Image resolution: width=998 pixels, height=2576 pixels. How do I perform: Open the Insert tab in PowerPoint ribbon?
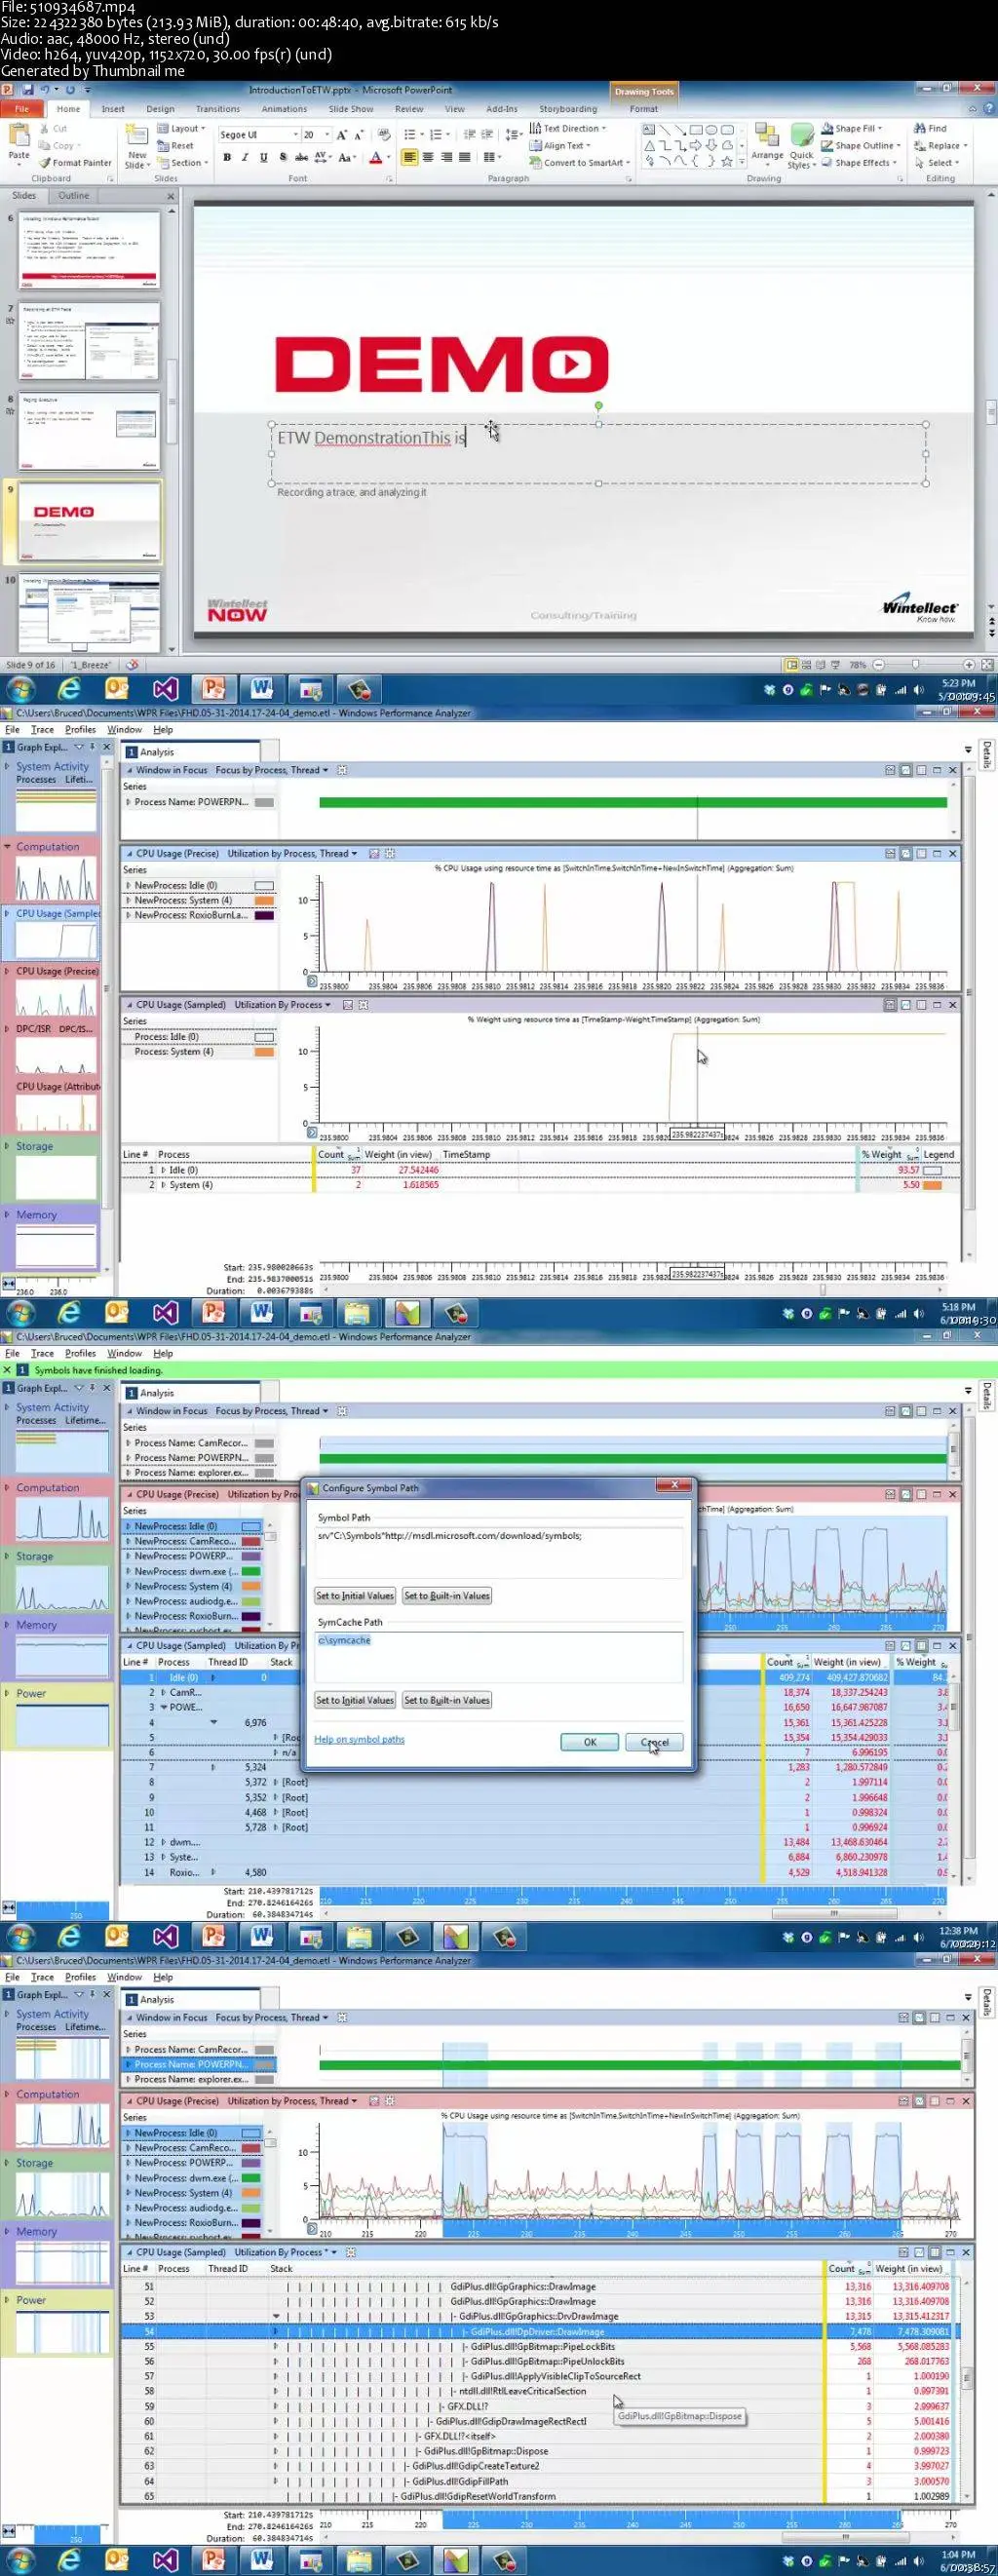pyautogui.click(x=113, y=109)
